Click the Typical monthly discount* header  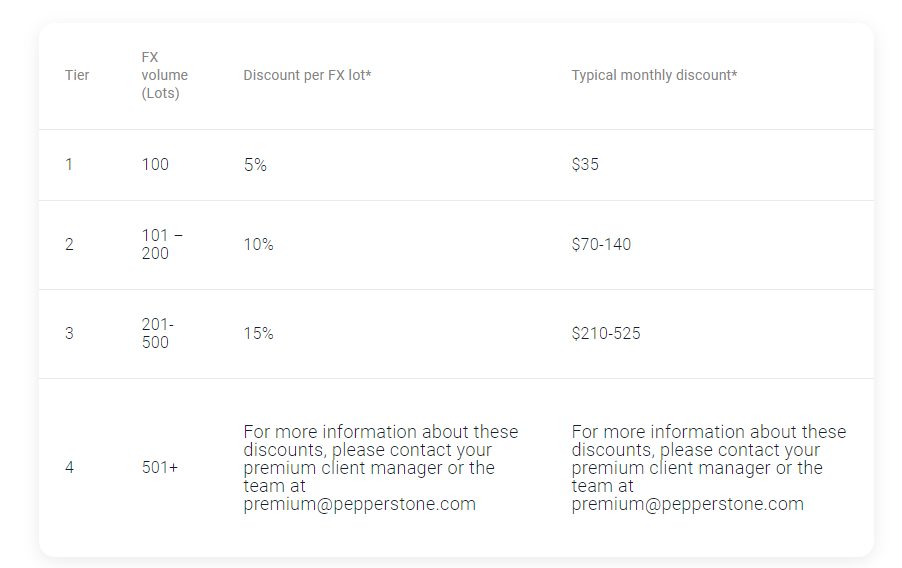pyautogui.click(x=654, y=75)
